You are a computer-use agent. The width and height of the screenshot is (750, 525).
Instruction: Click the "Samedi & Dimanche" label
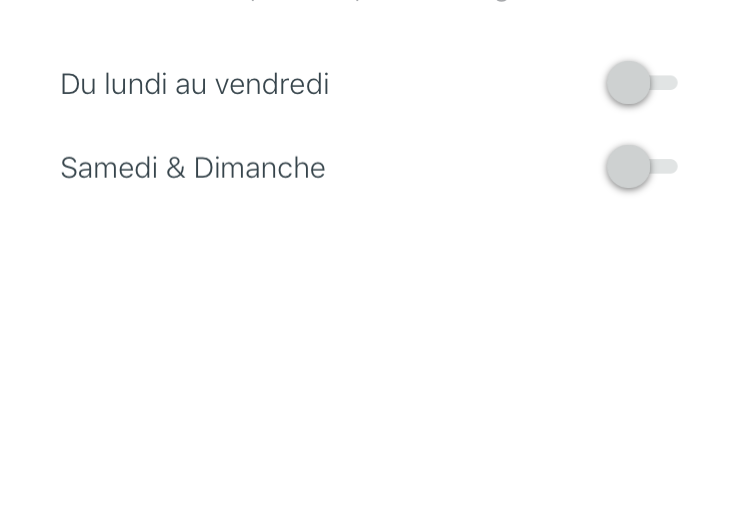coord(192,168)
